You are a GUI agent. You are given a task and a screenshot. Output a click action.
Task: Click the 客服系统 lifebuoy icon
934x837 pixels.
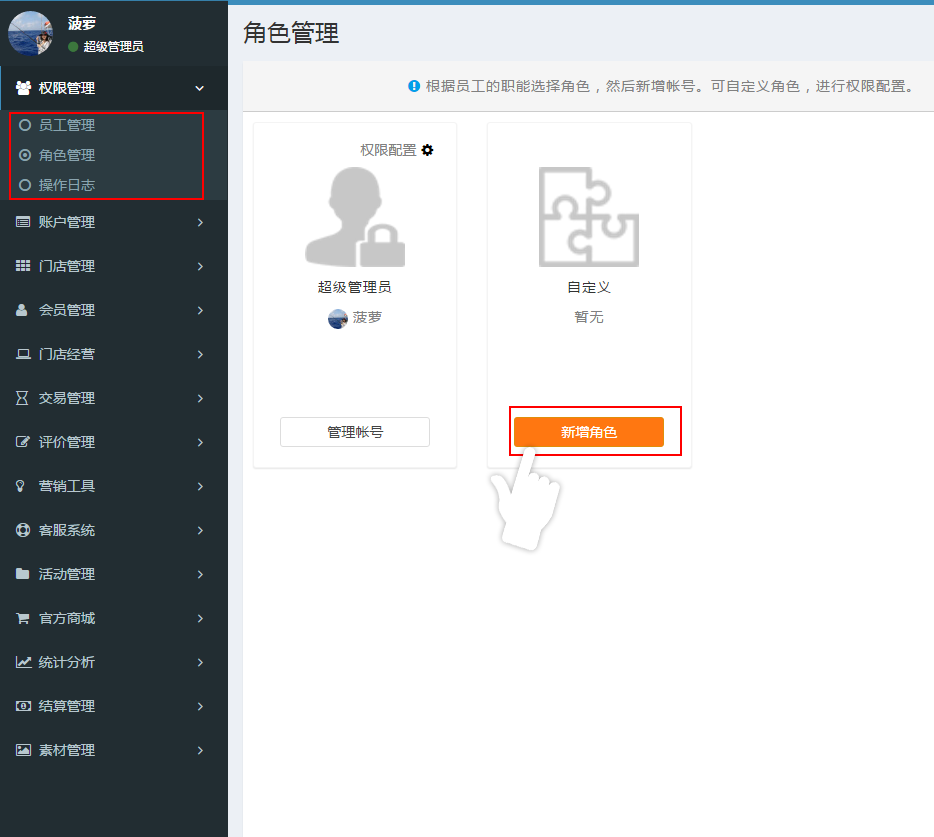23,530
